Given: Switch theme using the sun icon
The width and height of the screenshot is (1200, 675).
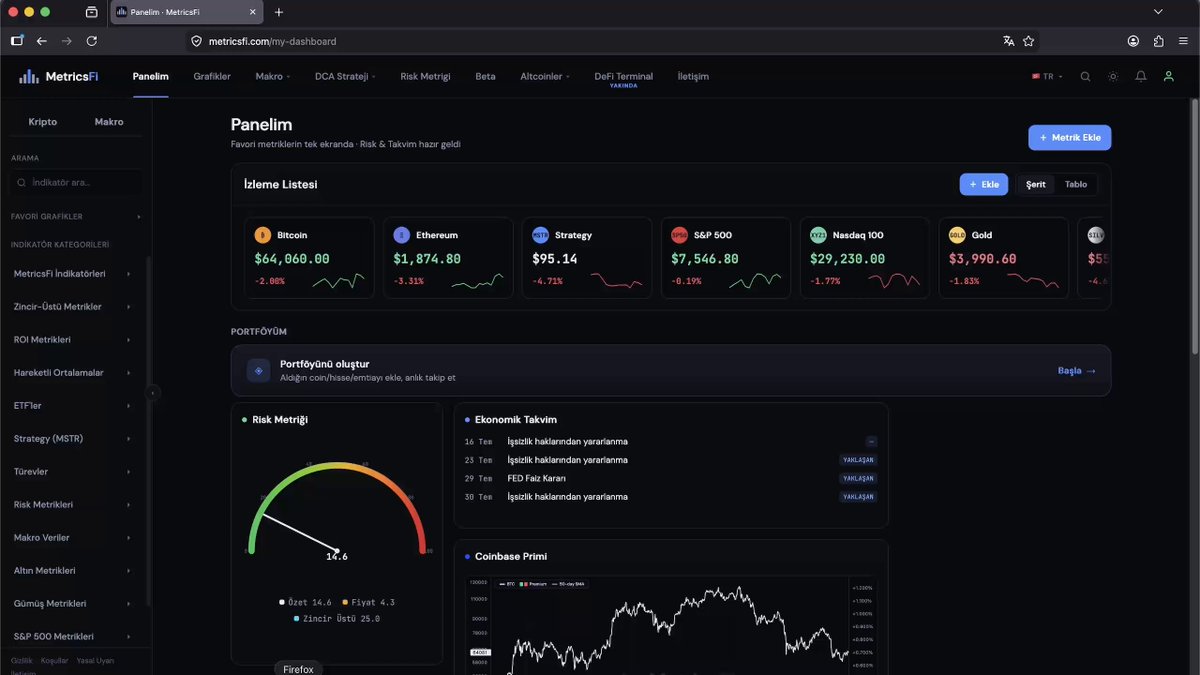Looking at the screenshot, I should (1113, 76).
